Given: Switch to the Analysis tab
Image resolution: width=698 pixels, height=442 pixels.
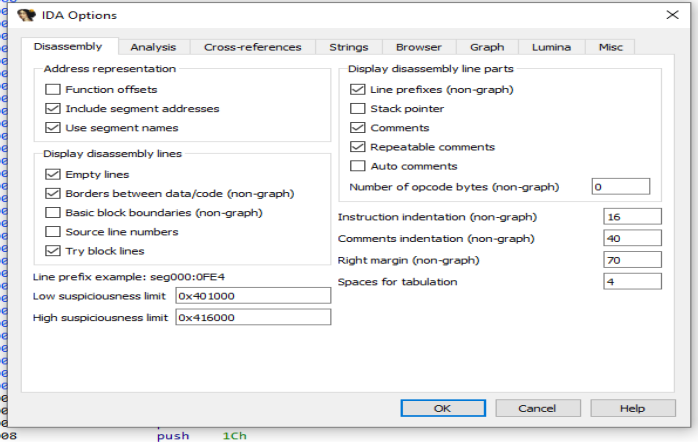Looking at the screenshot, I should pyautogui.click(x=153, y=47).
